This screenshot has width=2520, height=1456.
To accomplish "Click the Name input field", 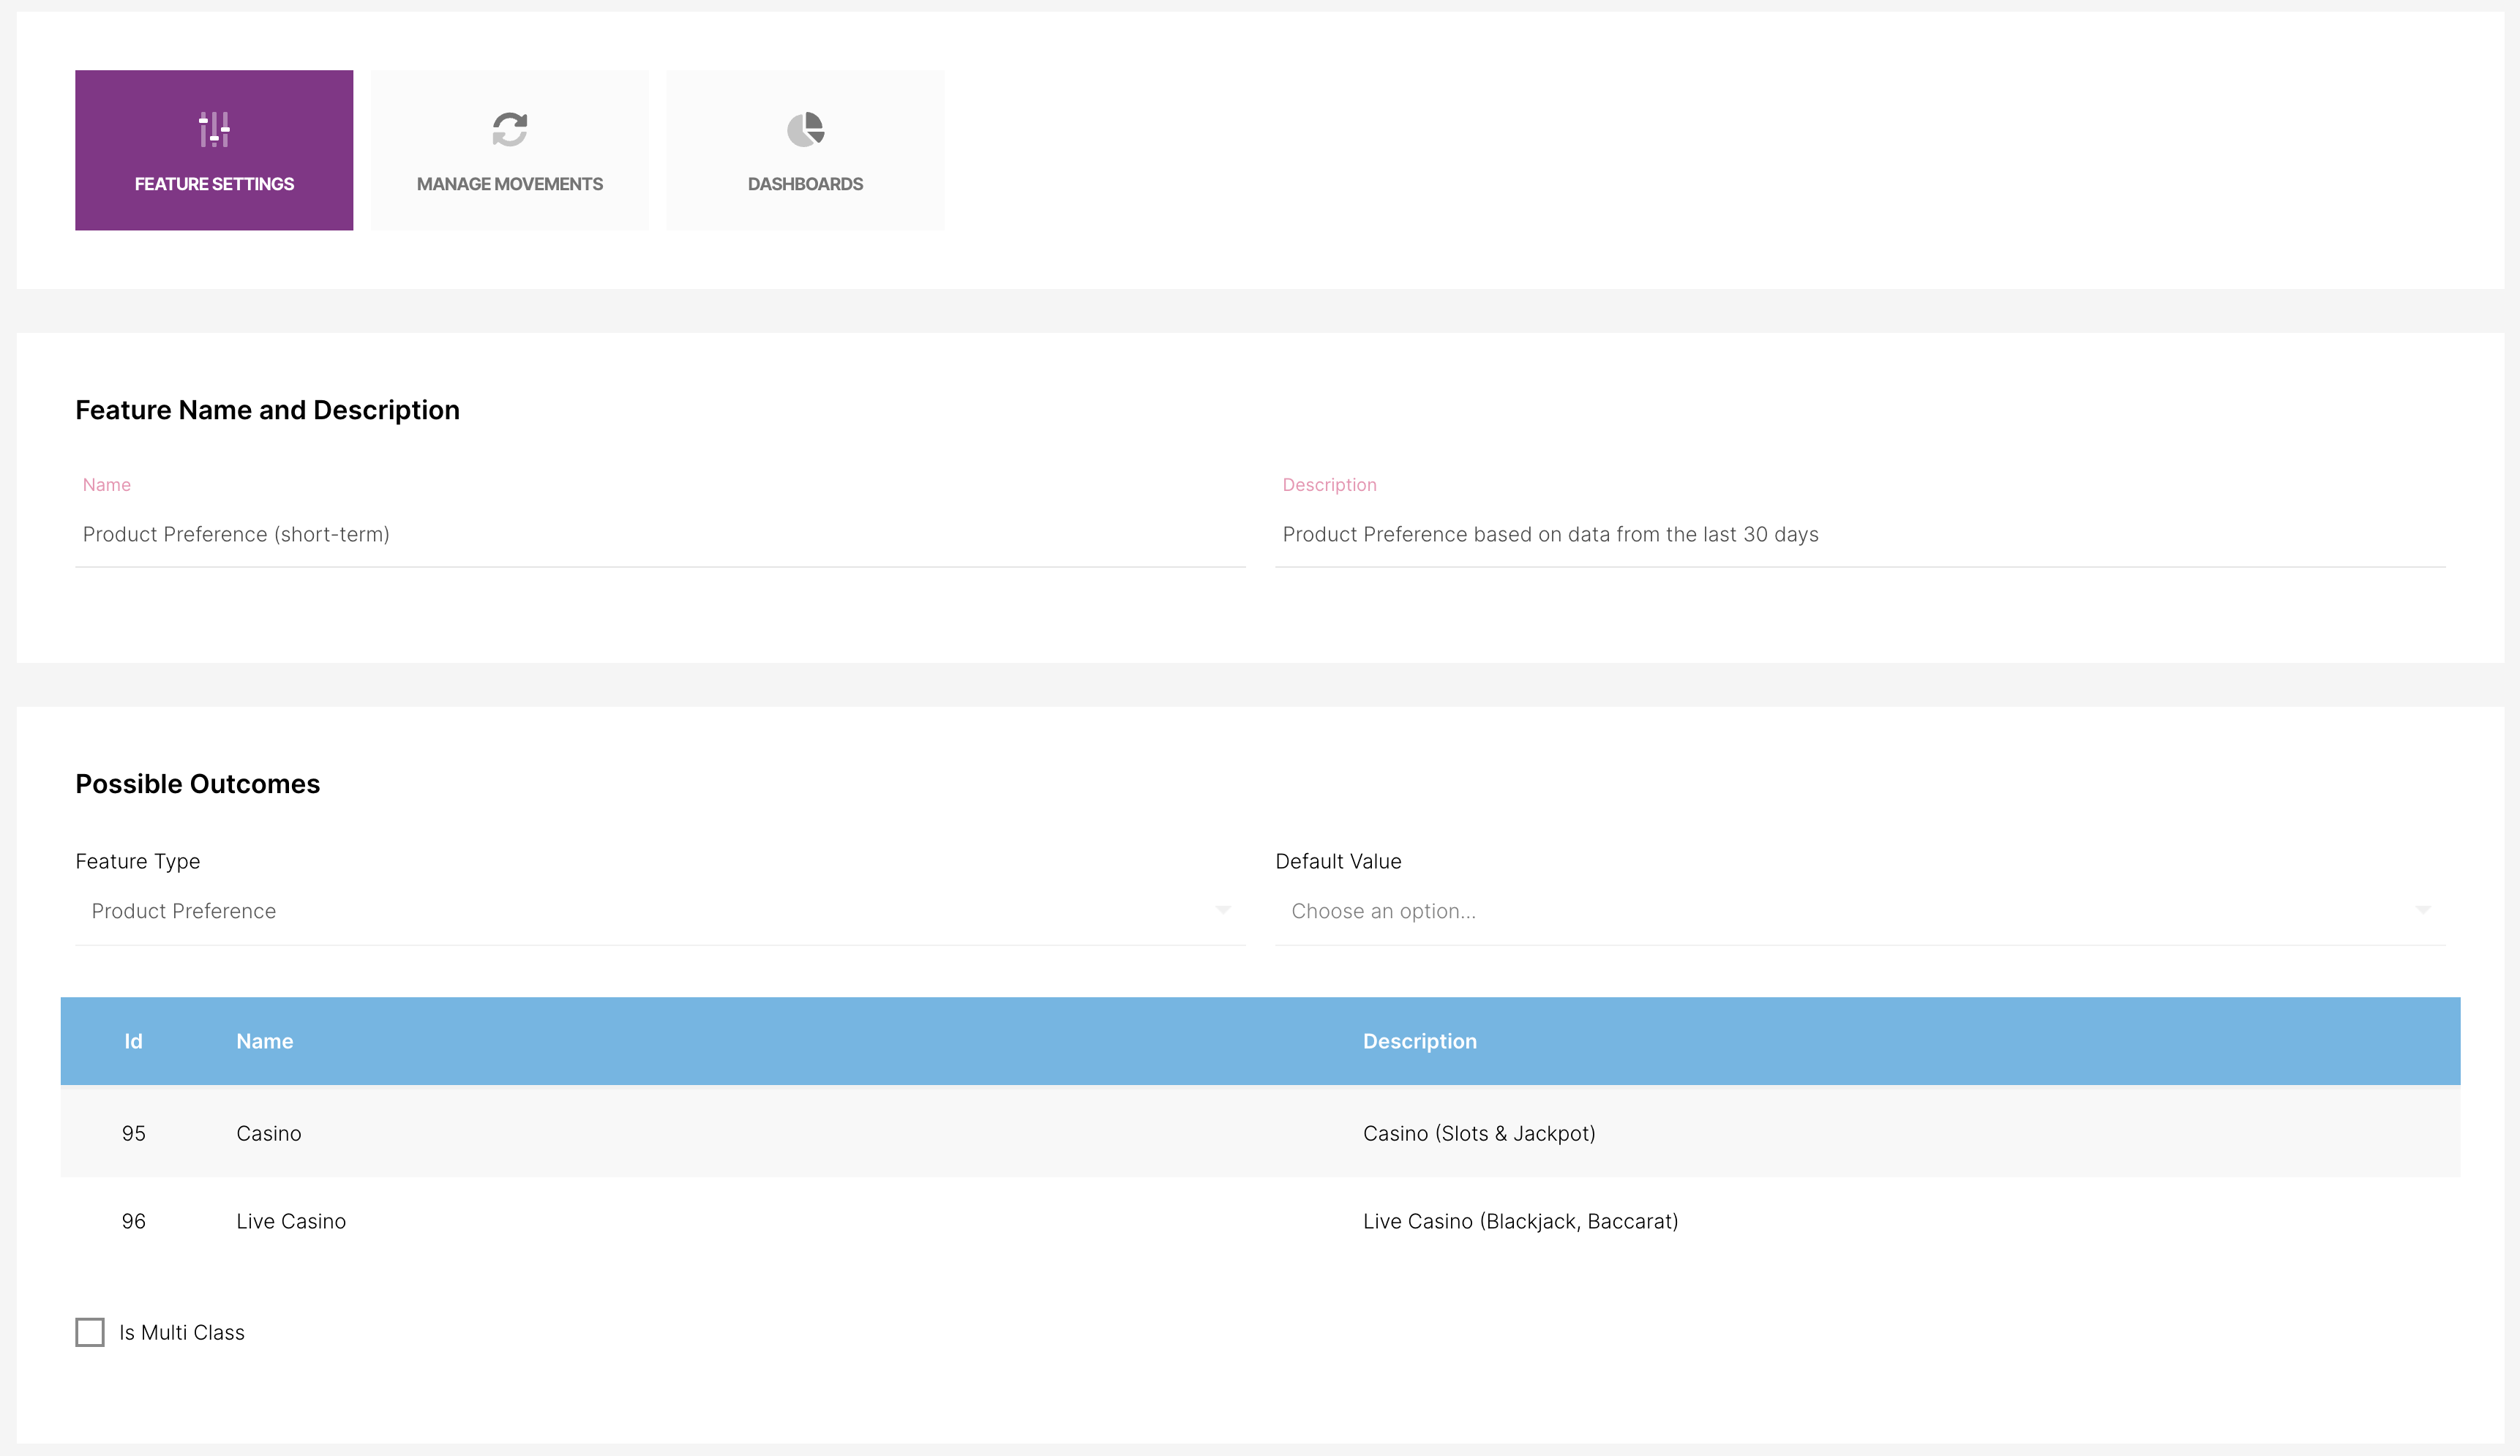I will point(660,535).
